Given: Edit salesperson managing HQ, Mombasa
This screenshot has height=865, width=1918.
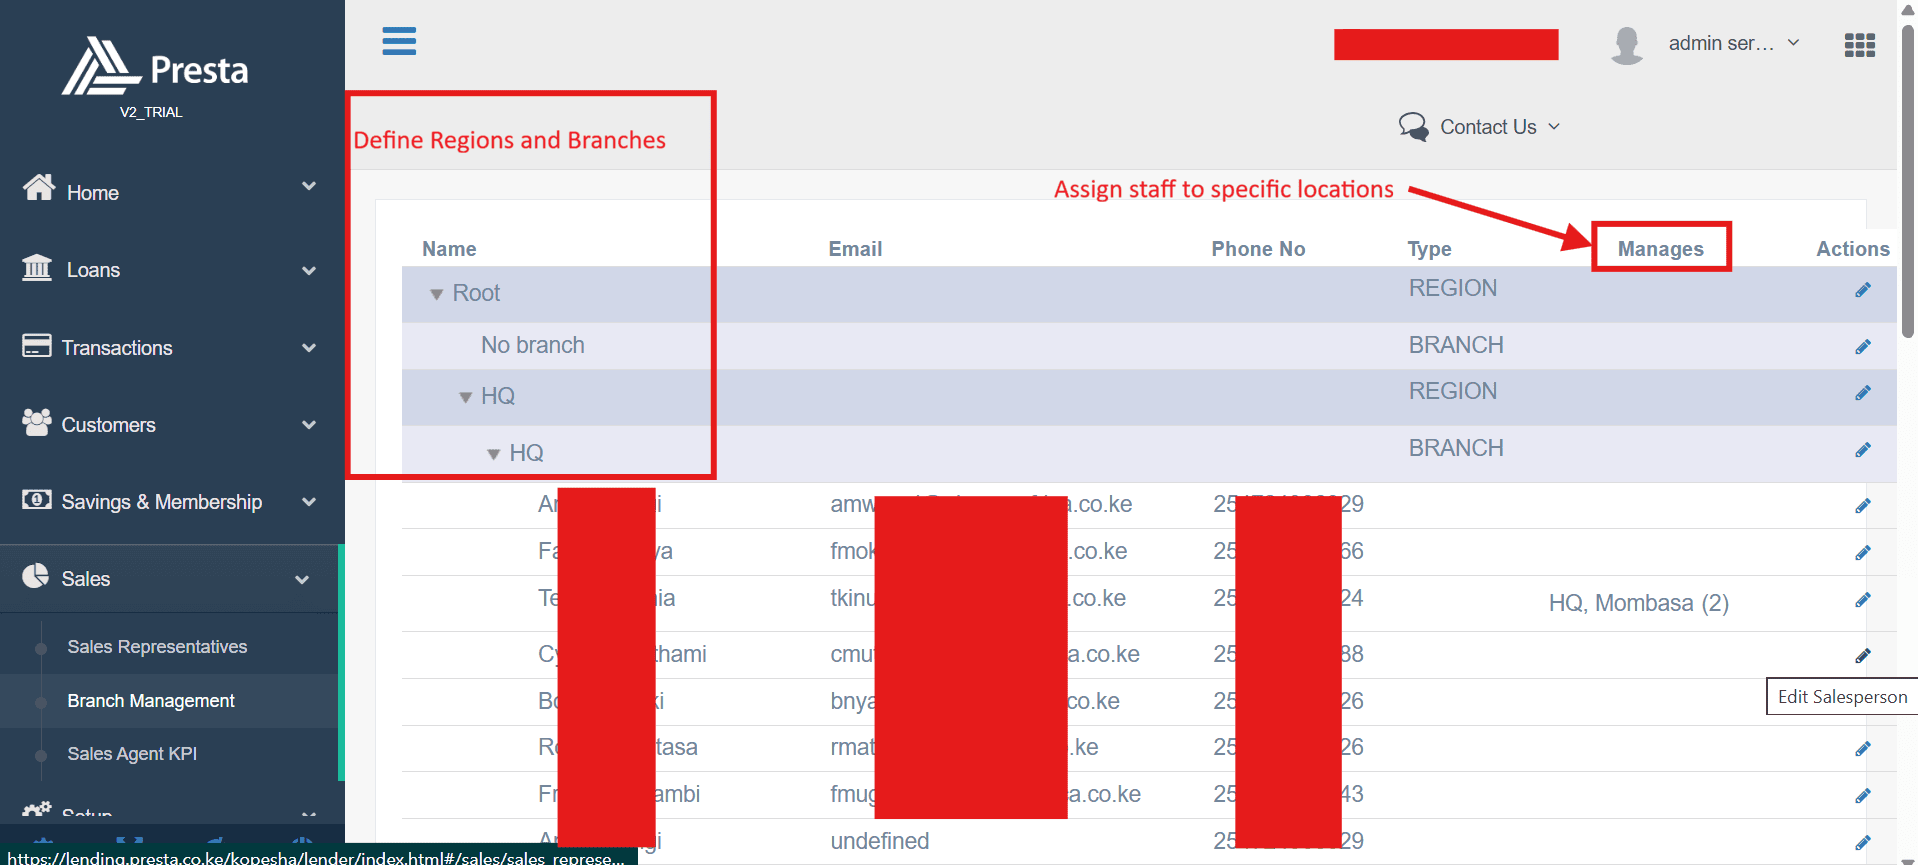Looking at the screenshot, I should pos(1862,600).
